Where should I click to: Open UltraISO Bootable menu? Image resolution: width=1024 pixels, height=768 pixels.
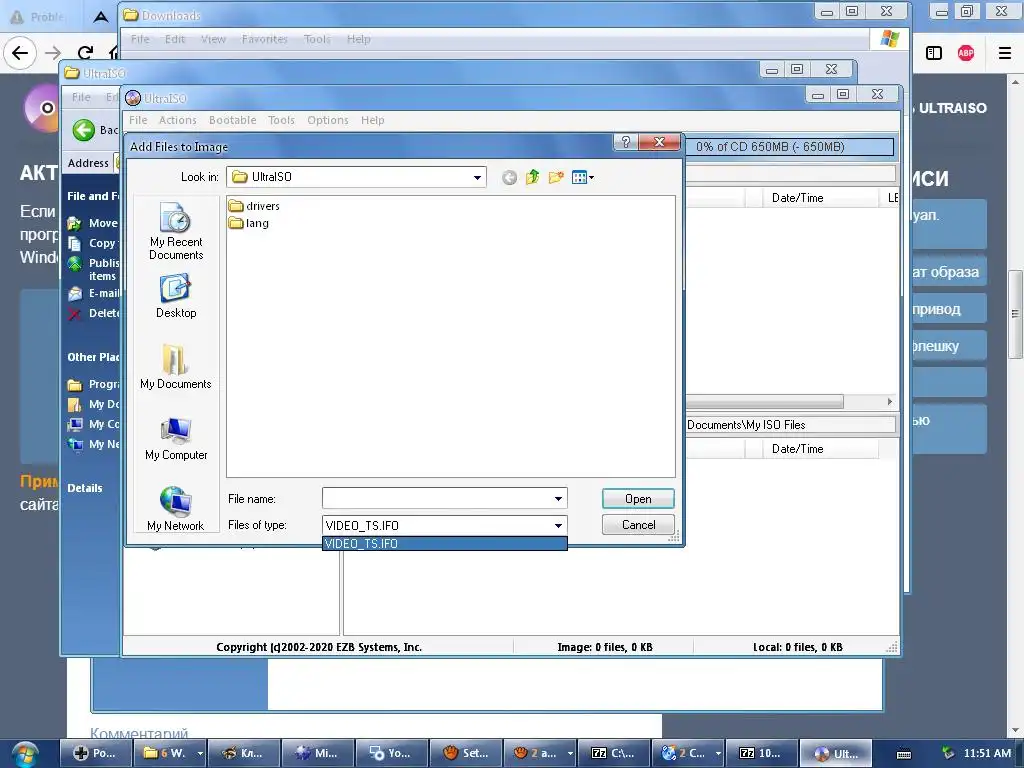(232, 120)
